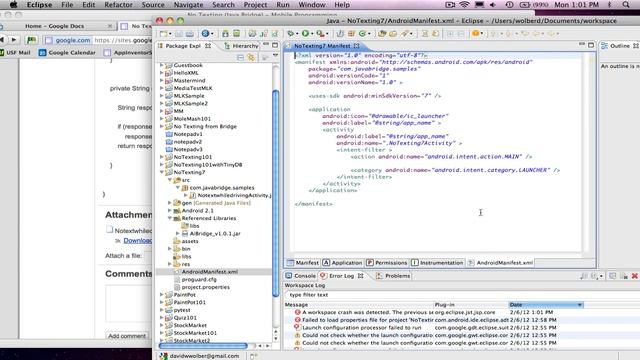Image resolution: width=640 pixels, height=360 pixels.
Task: Expand the AIBridge_v1.0.1.jar entry
Action: click(178, 233)
